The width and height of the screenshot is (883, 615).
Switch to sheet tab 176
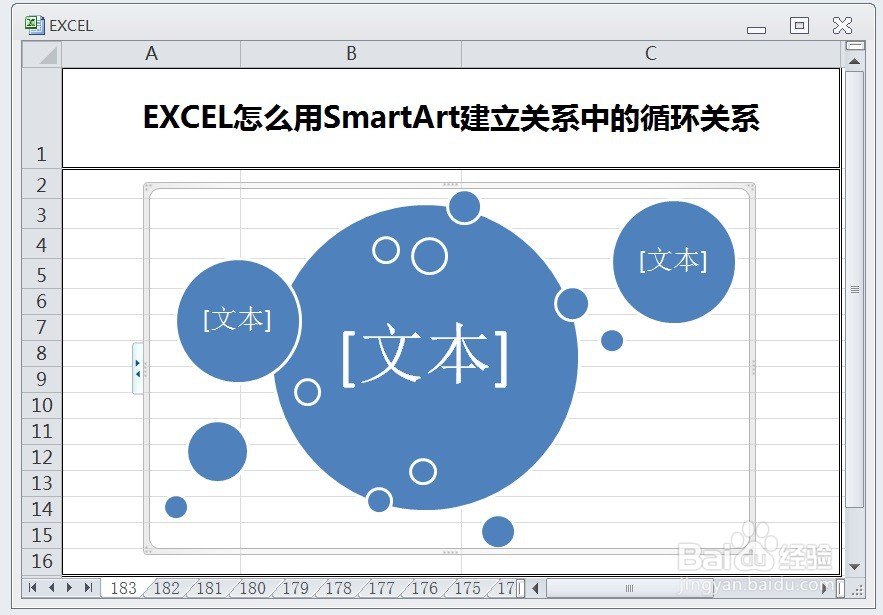click(x=425, y=588)
